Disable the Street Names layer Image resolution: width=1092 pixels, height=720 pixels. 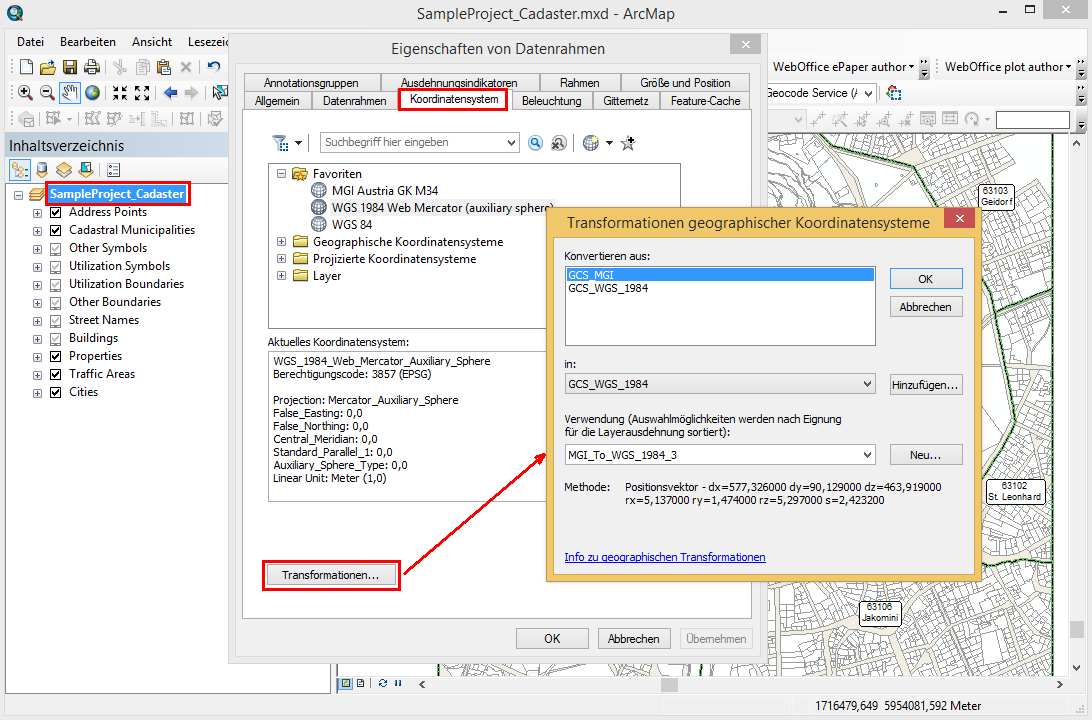tap(55, 320)
